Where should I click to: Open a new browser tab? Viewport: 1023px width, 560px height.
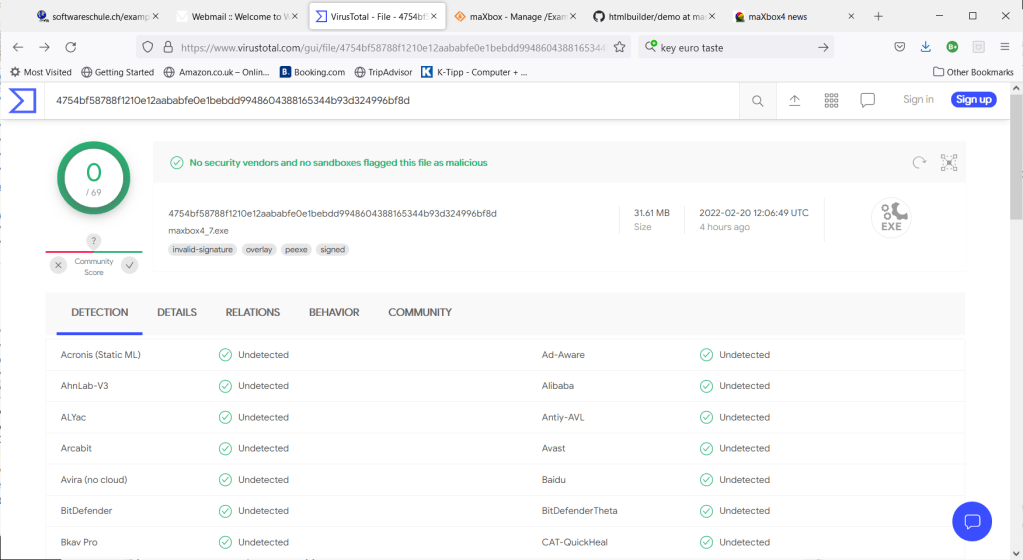[878, 17]
